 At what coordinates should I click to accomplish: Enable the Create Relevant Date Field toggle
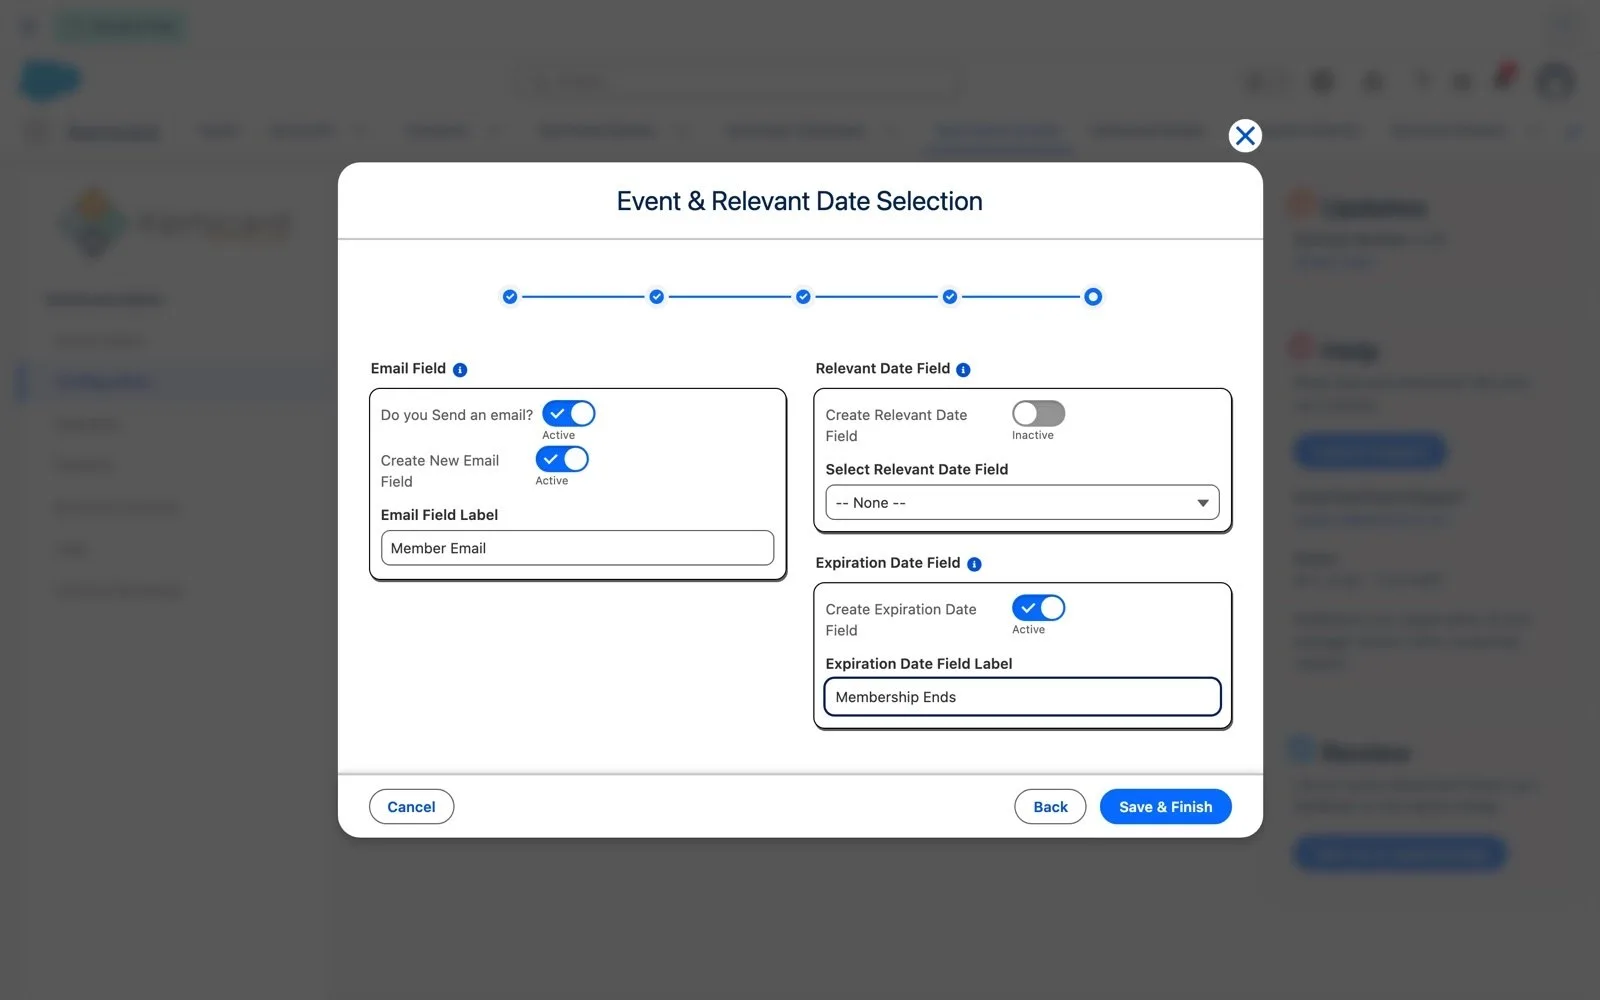[x=1039, y=414]
